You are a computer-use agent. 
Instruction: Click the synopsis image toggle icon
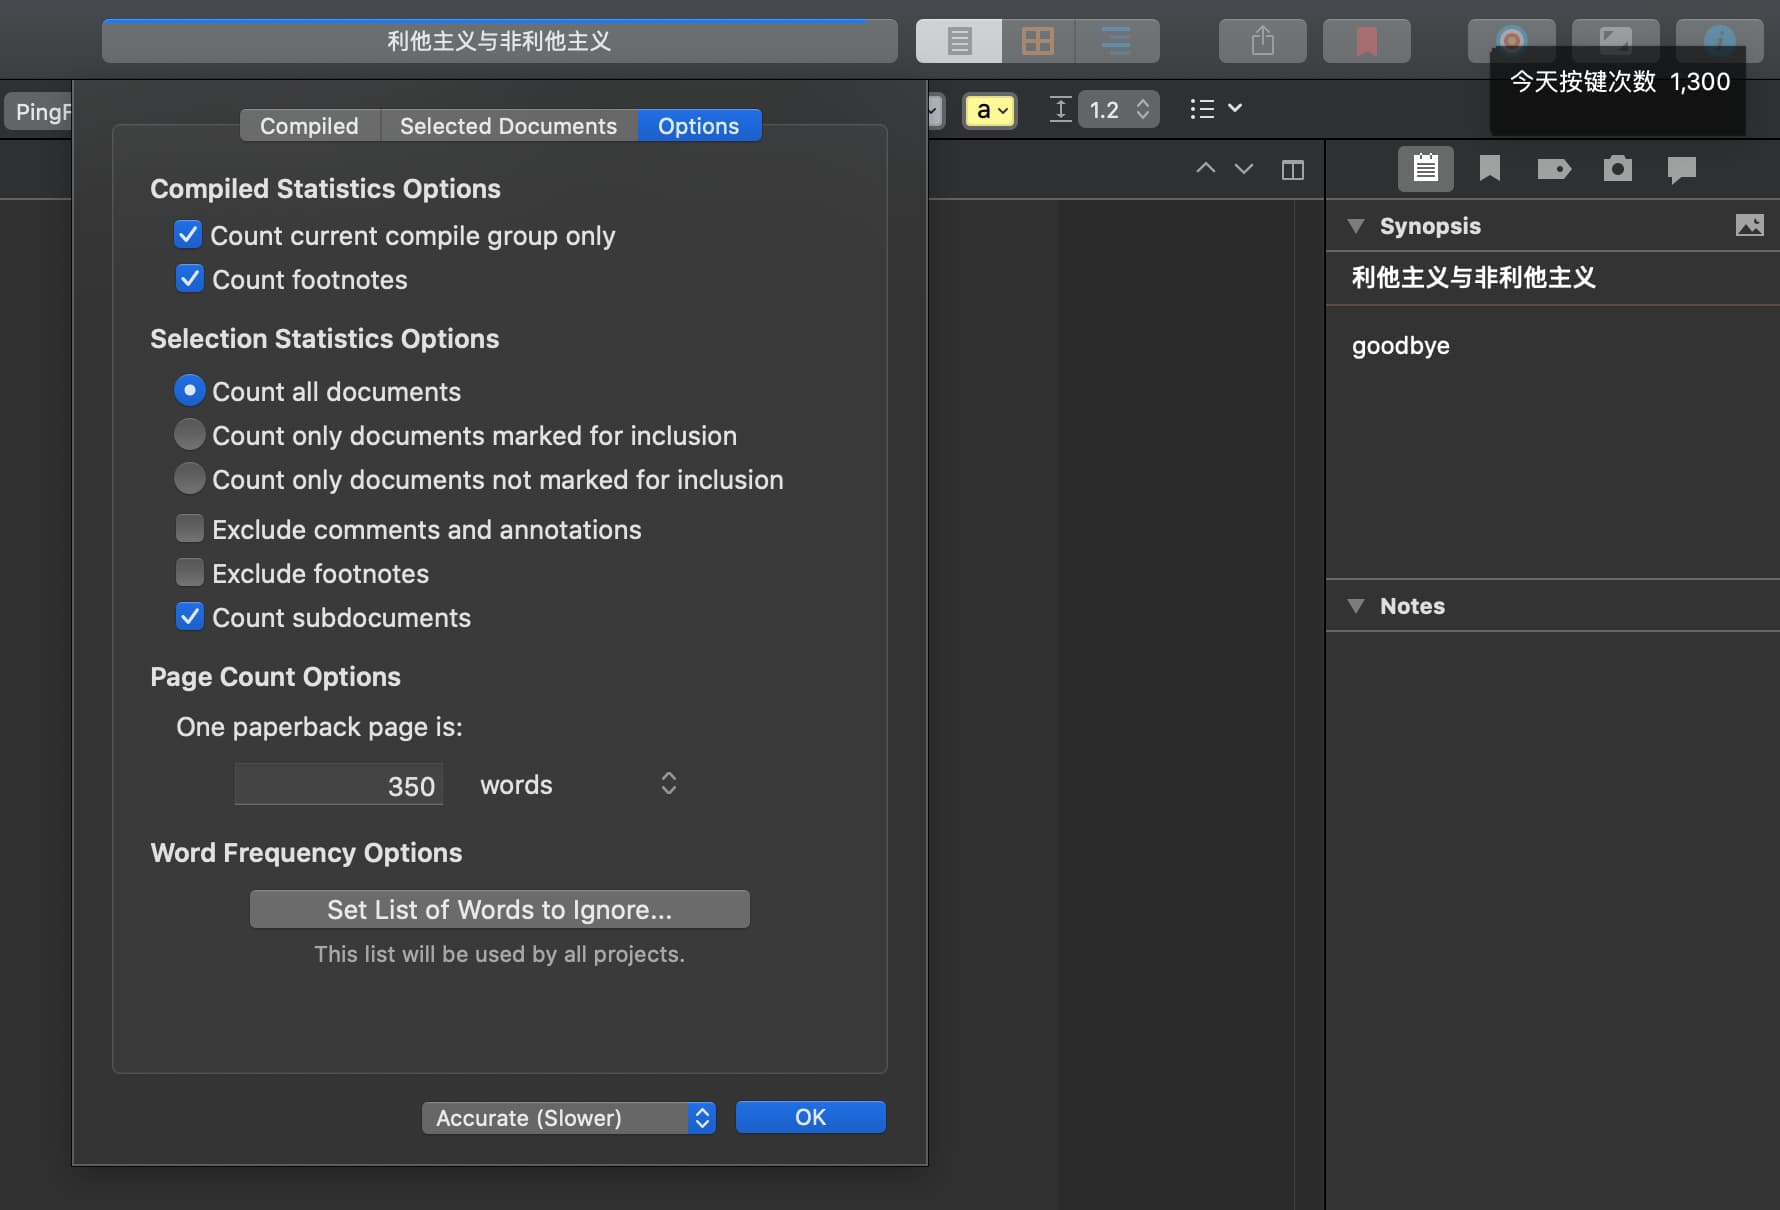pos(1749,226)
